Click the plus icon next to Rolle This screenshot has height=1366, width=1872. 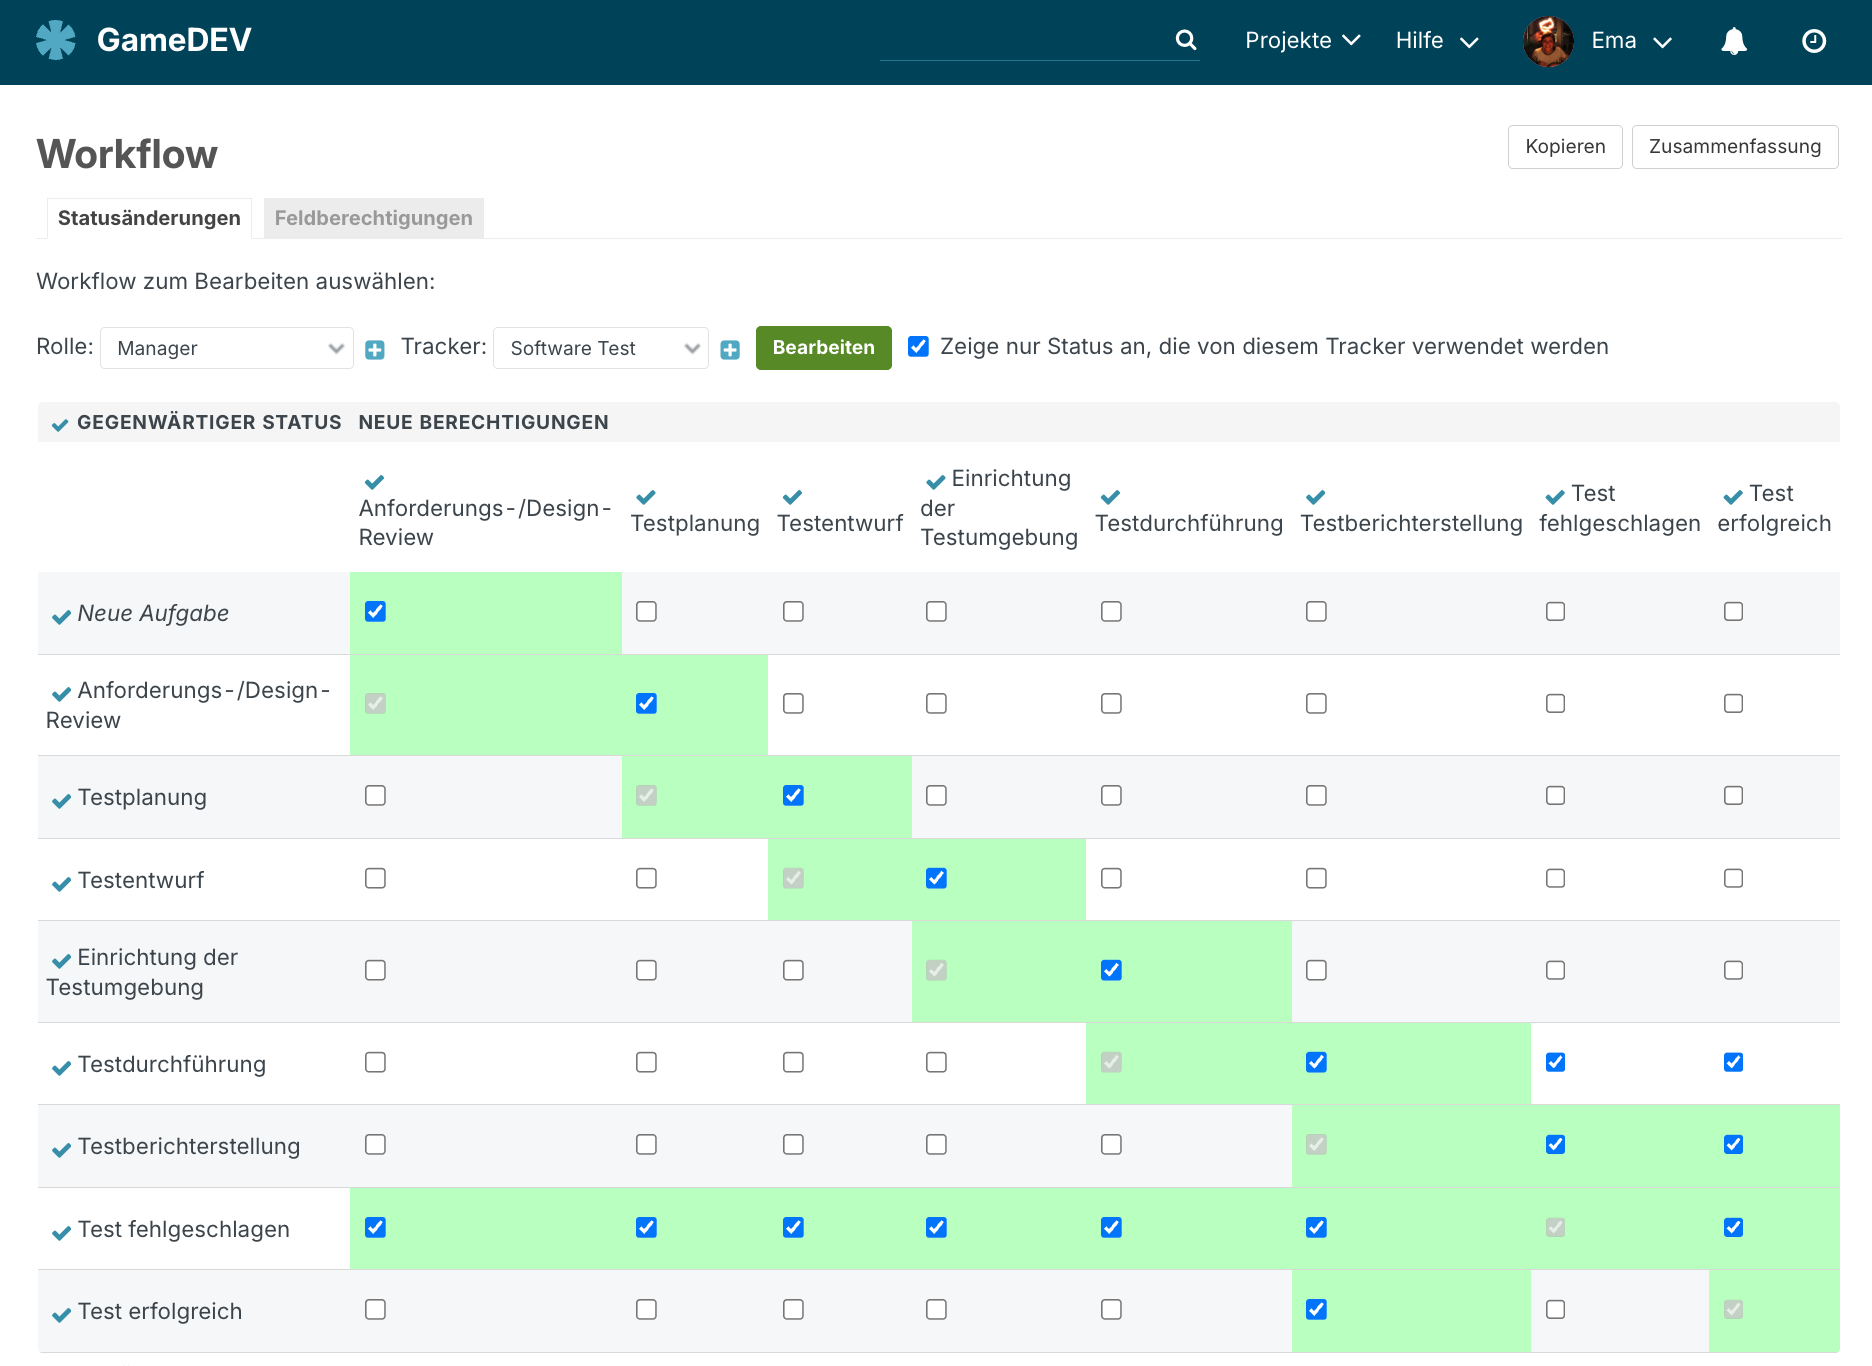click(x=375, y=349)
